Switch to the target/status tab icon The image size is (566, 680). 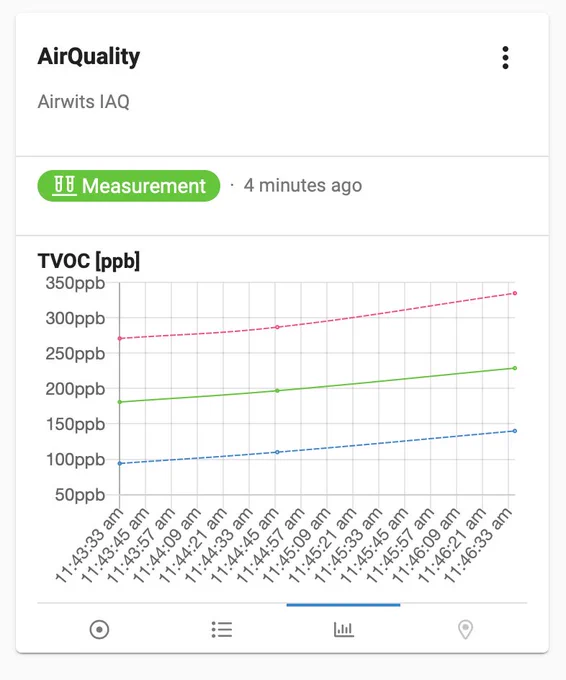coord(99,629)
